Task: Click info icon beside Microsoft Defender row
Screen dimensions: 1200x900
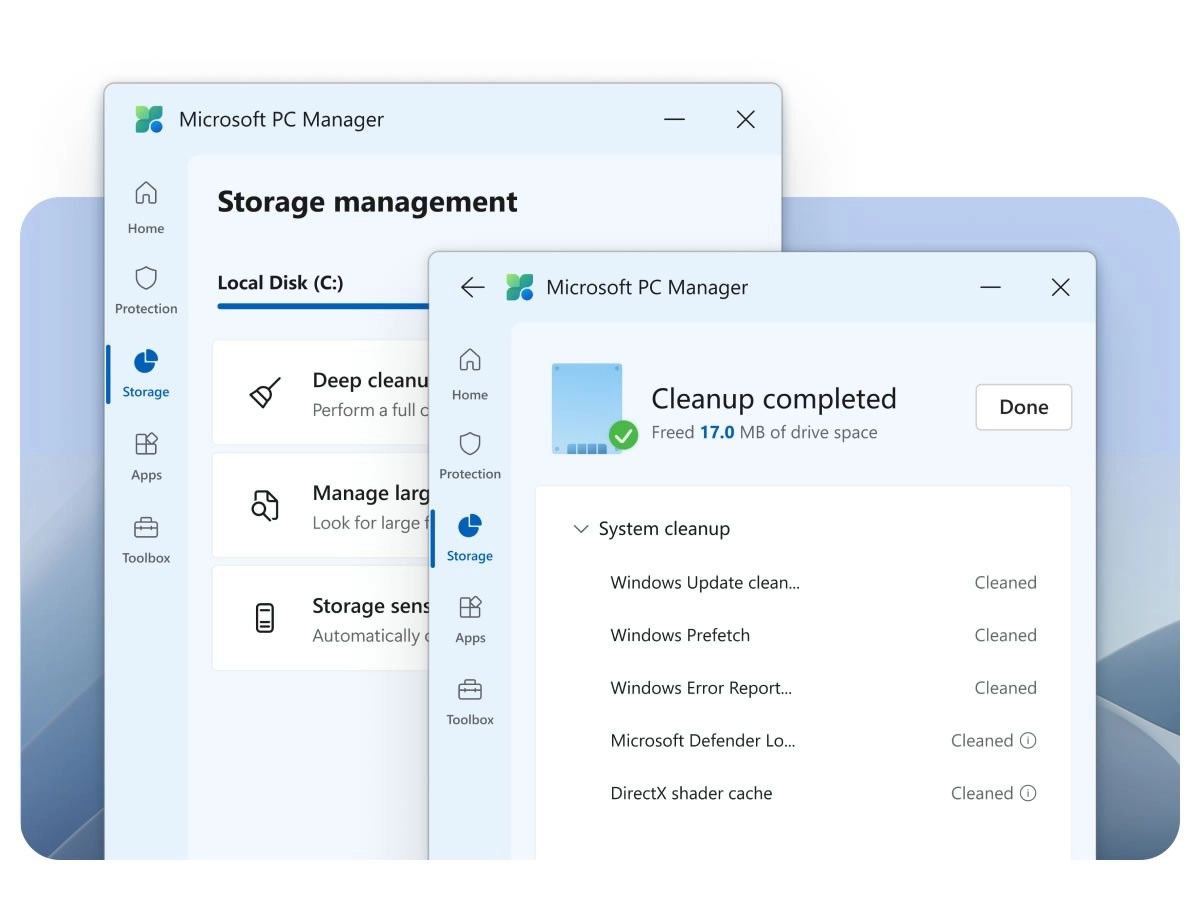Action: (1028, 741)
